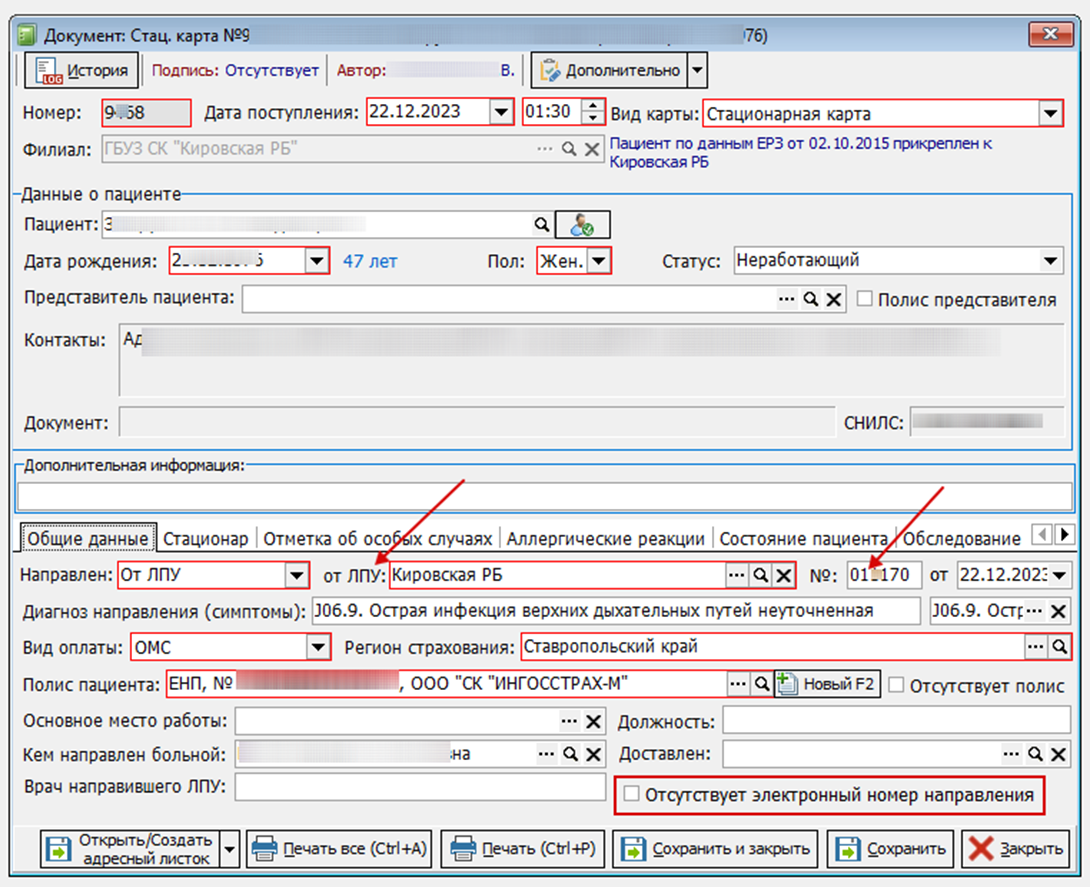The image size is (1090, 887).
Task: Open the Полис пациента ellipsis selector
Action: (x=738, y=684)
